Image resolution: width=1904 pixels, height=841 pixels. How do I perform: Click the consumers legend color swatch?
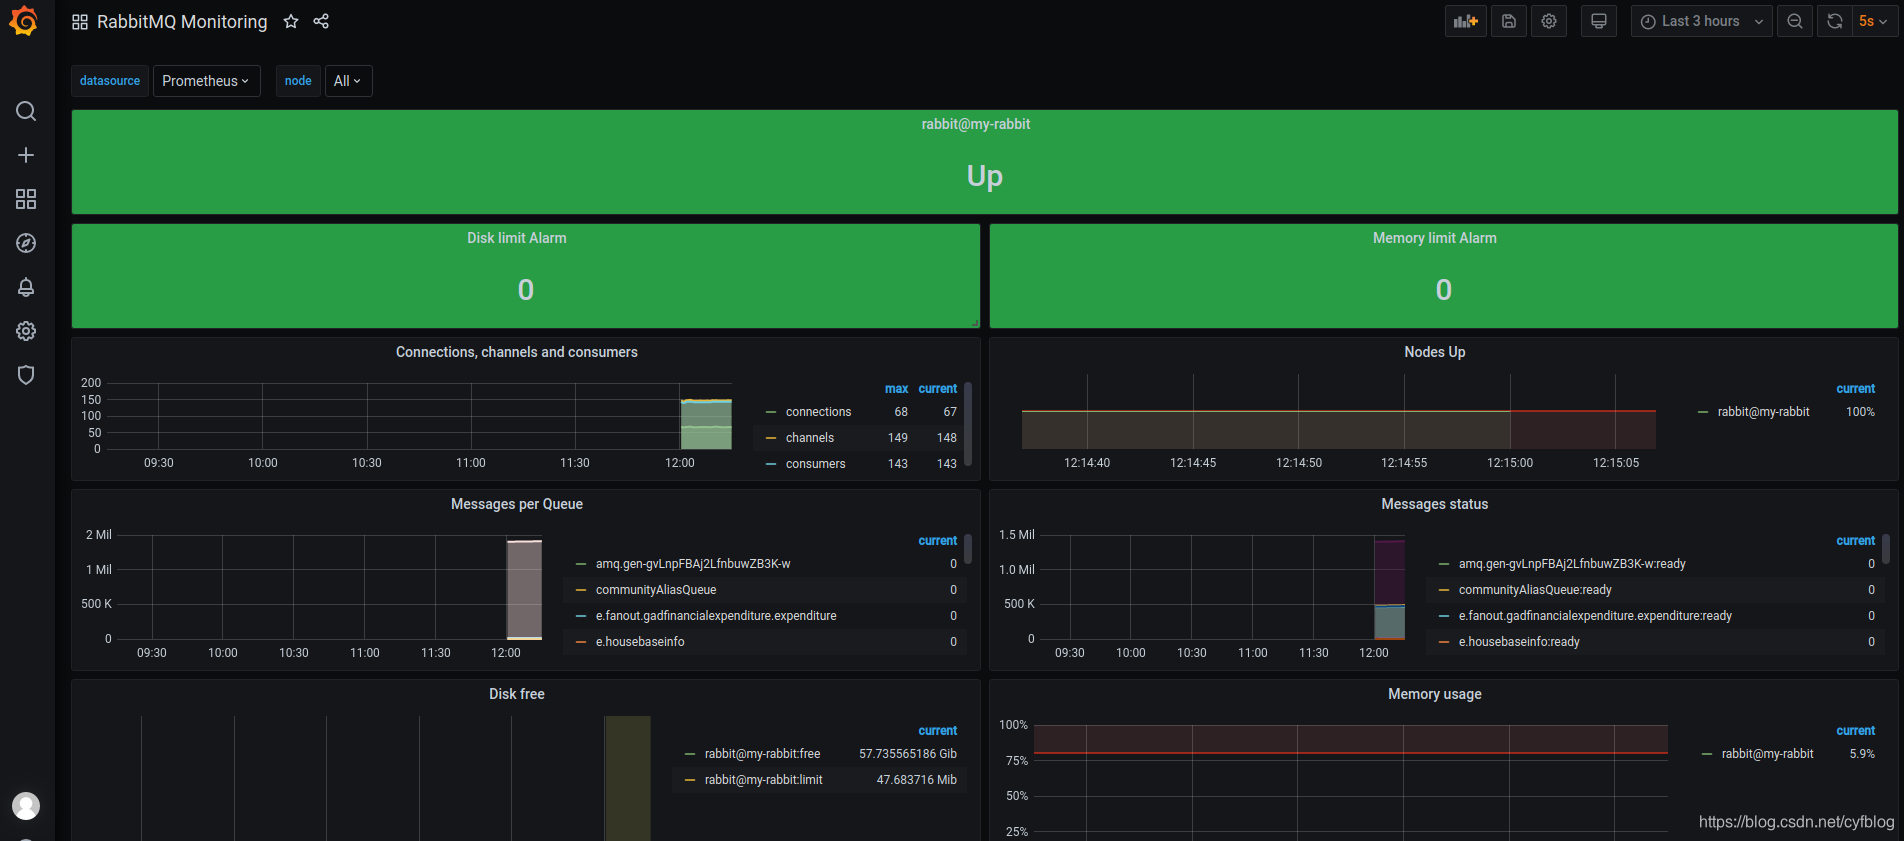(x=771, y=464)
